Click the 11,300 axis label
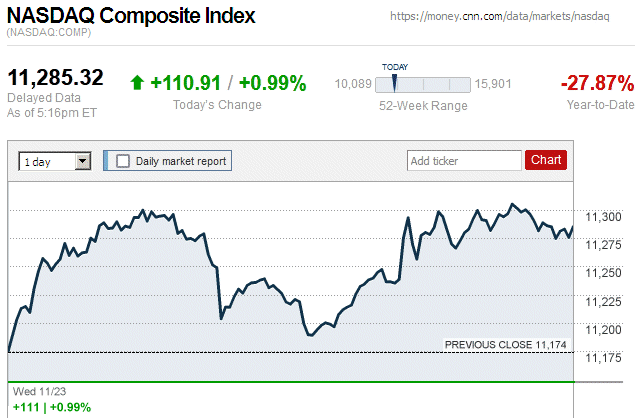The width and height of the screenshot is (640, 420). [x=604, y=216]
